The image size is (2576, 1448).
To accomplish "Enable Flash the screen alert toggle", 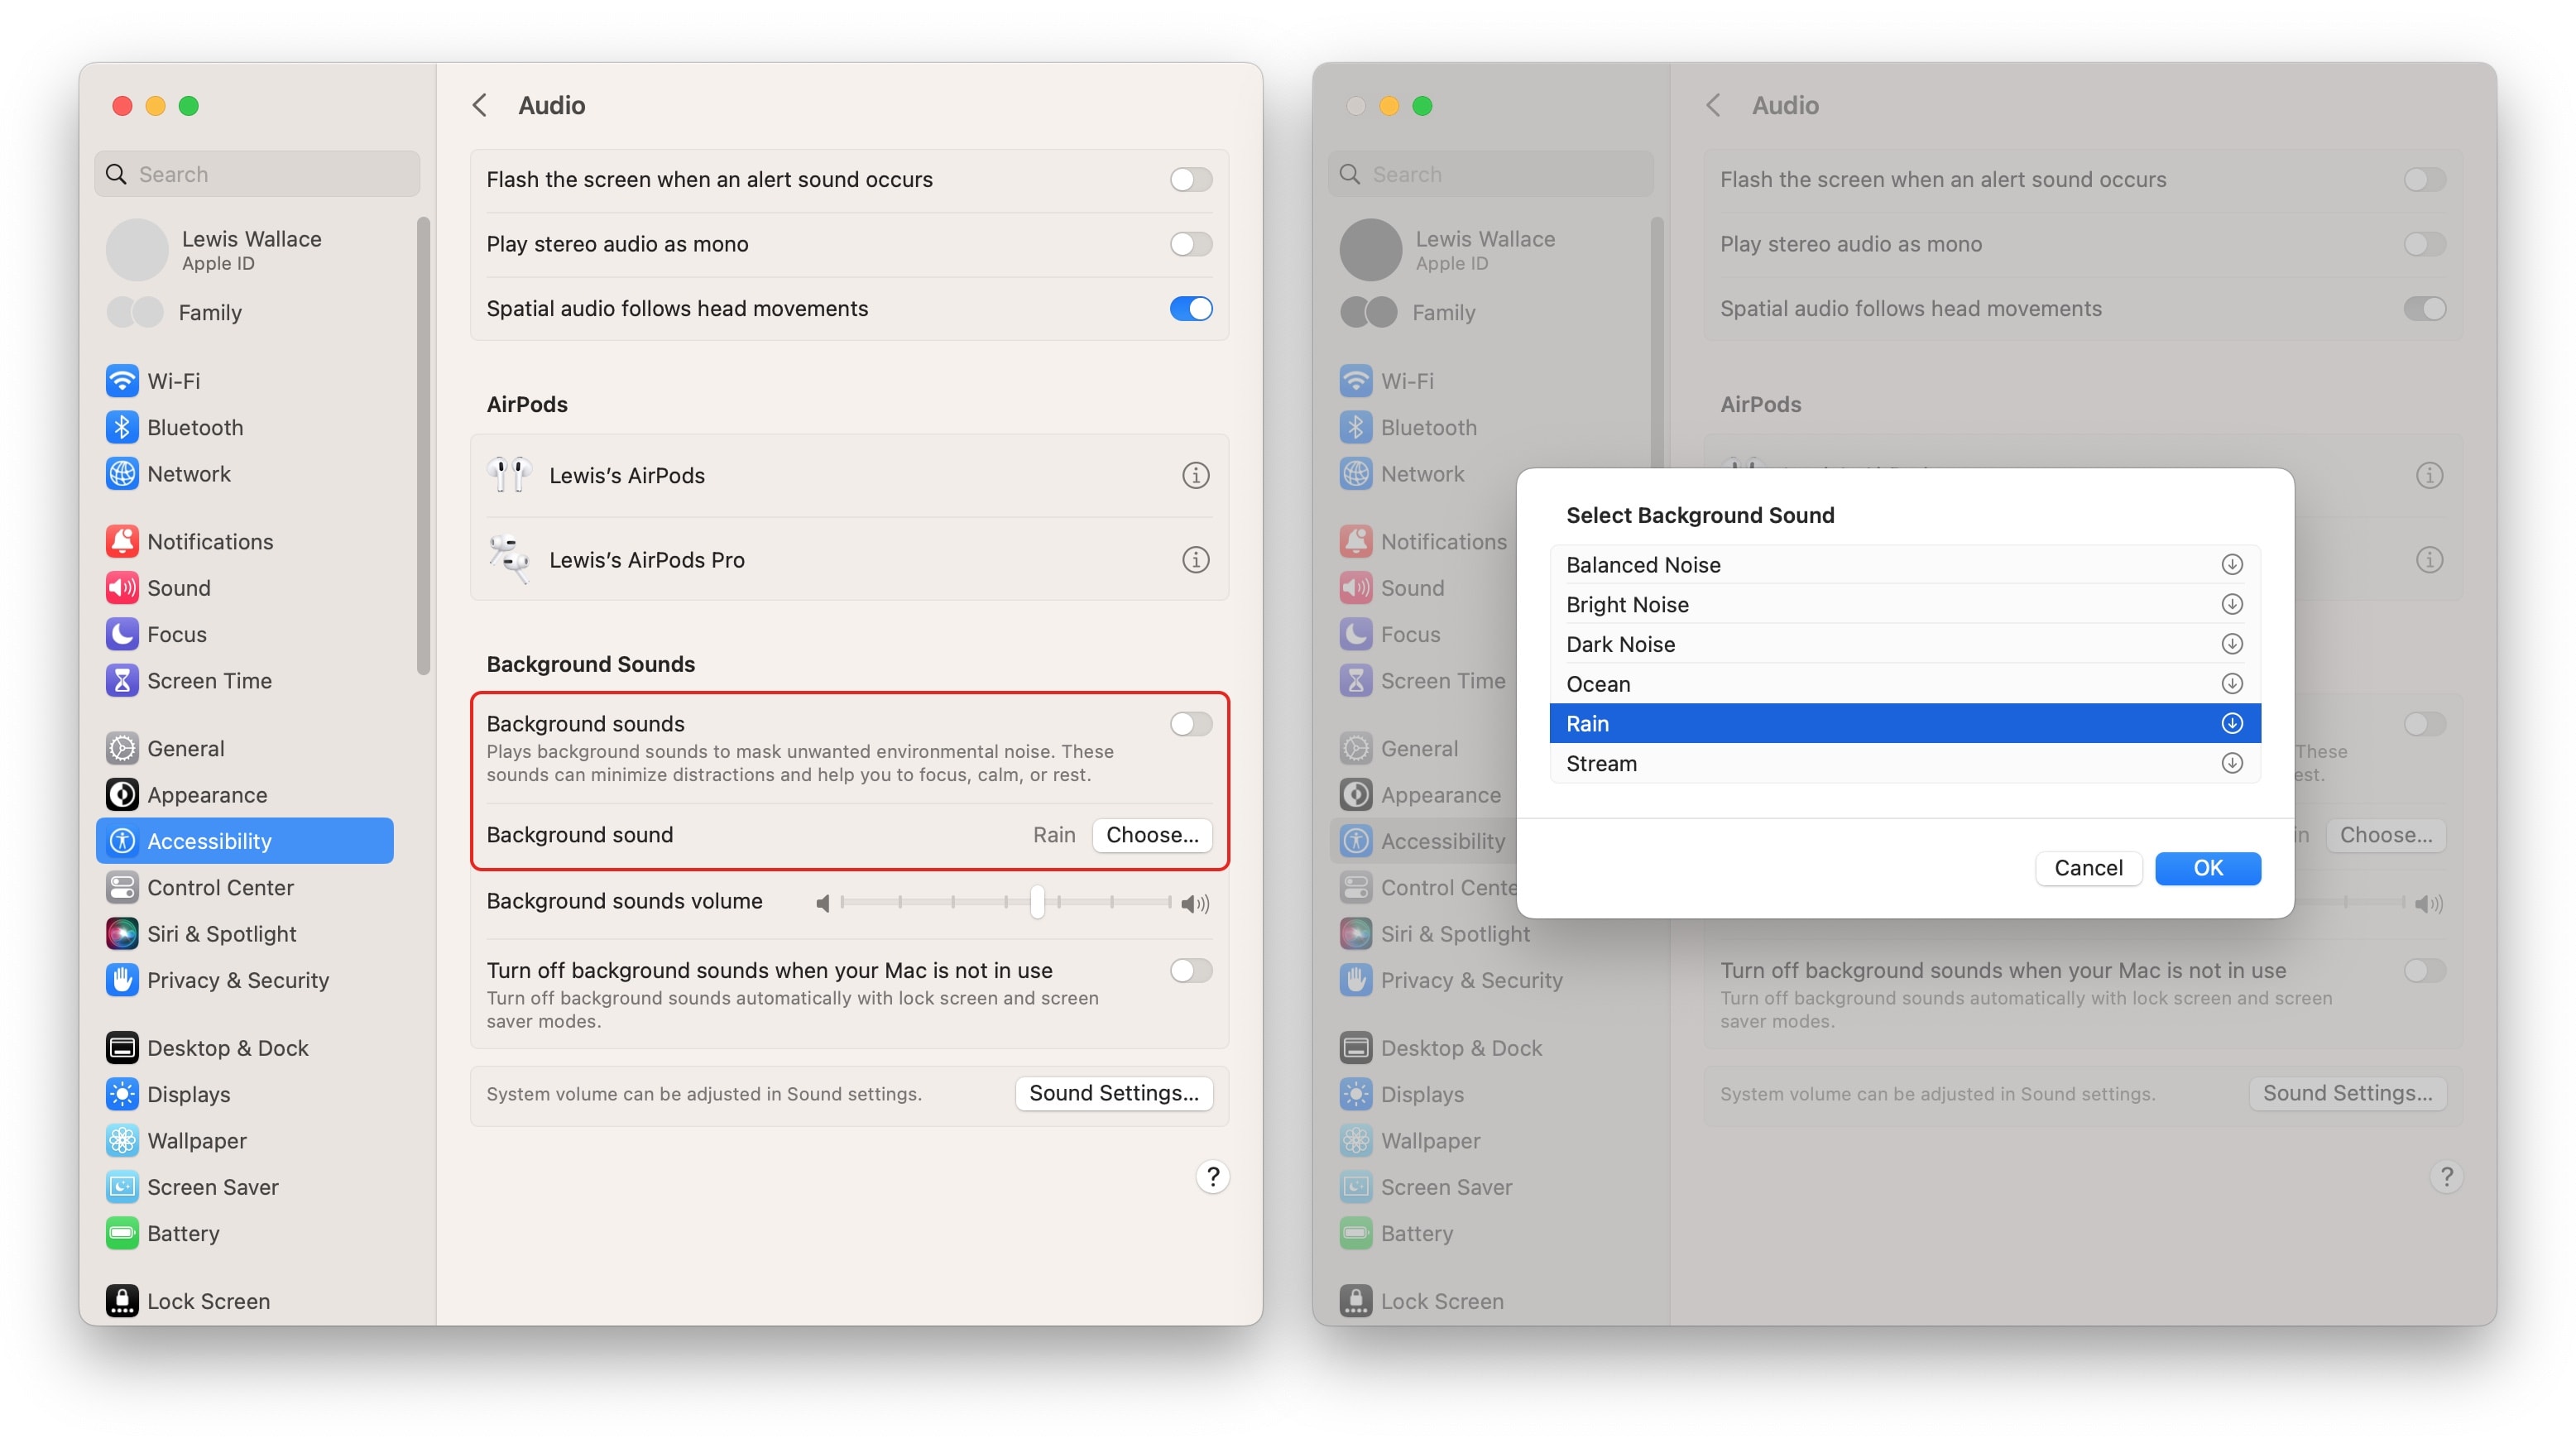I will click(x=1190, y=180).
